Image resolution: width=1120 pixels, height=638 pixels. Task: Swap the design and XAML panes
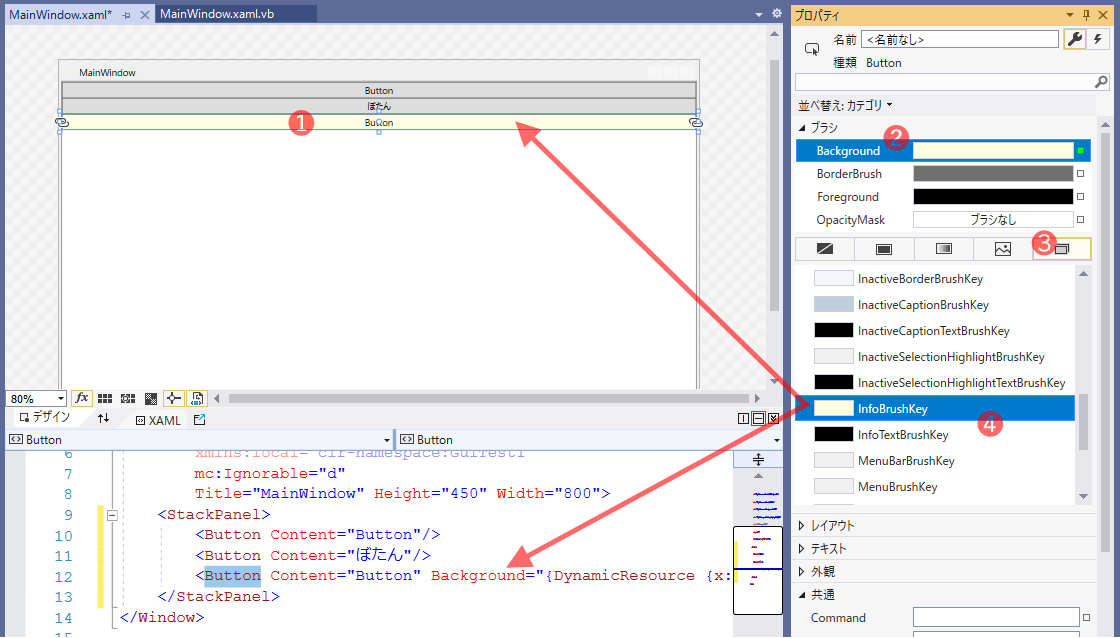pyautogui.click(x=104, y=419)
